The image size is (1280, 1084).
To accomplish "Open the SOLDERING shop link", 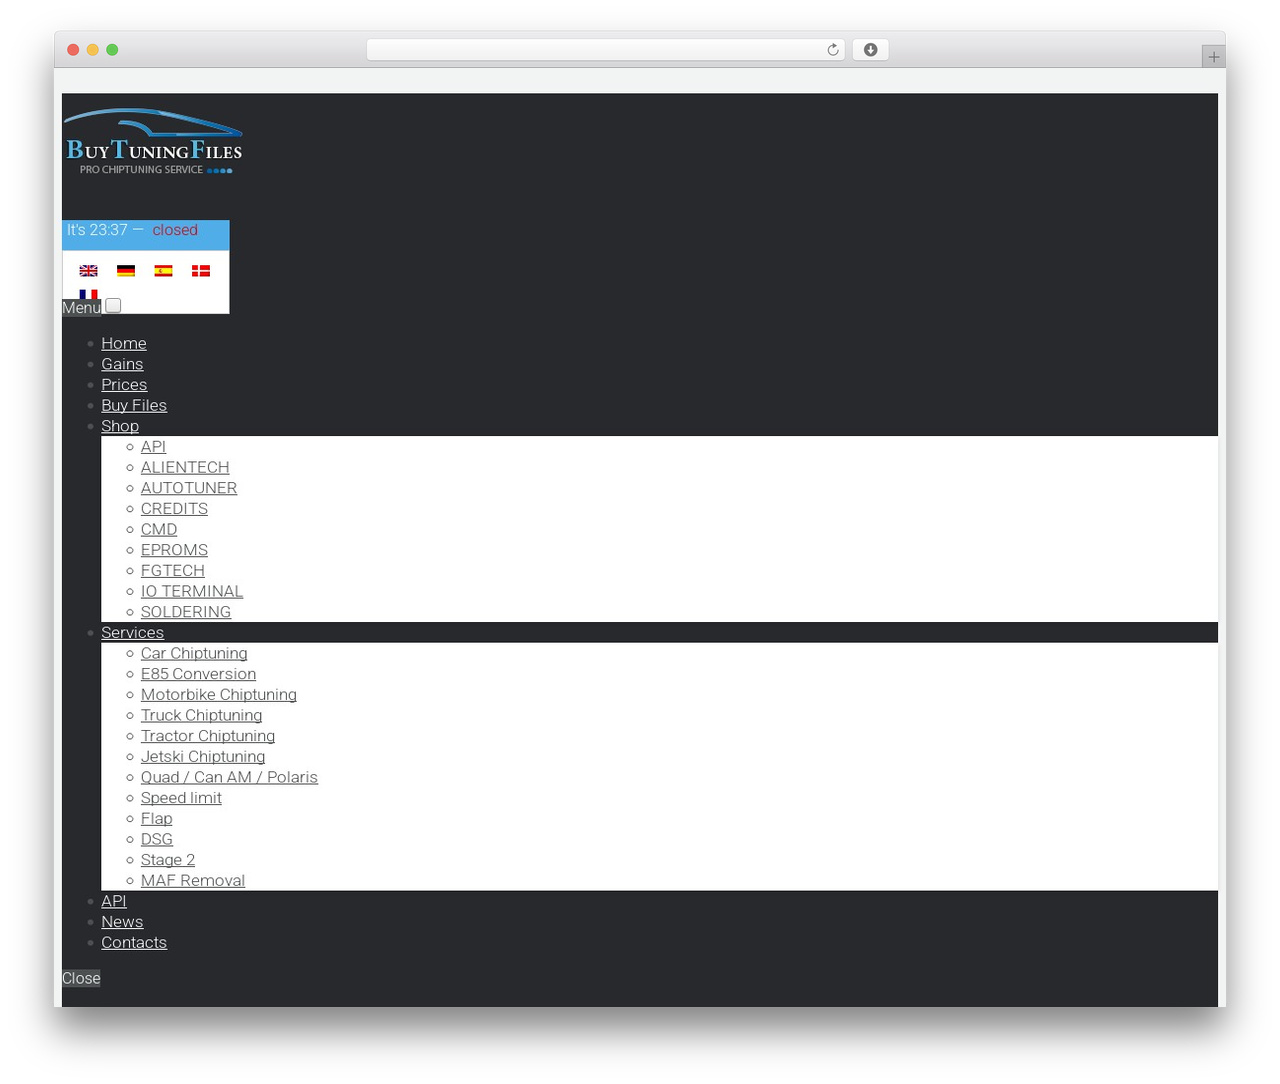I will tap(186, 612).
